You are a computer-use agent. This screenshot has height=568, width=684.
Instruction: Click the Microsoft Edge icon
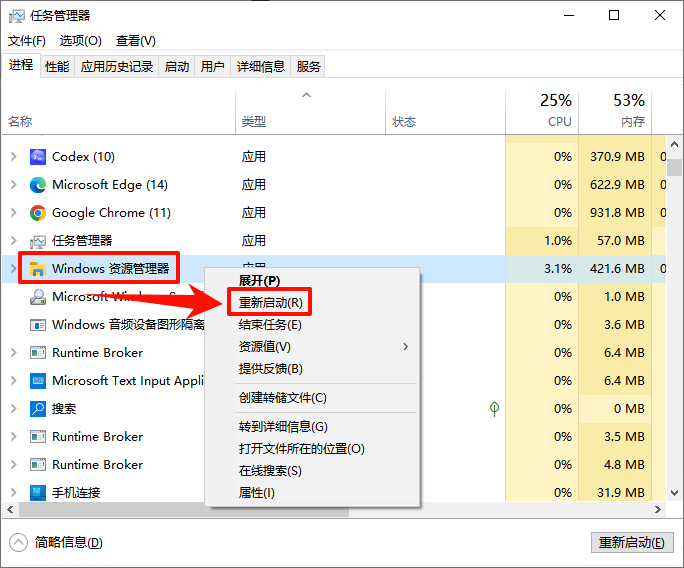pos(38,185)
